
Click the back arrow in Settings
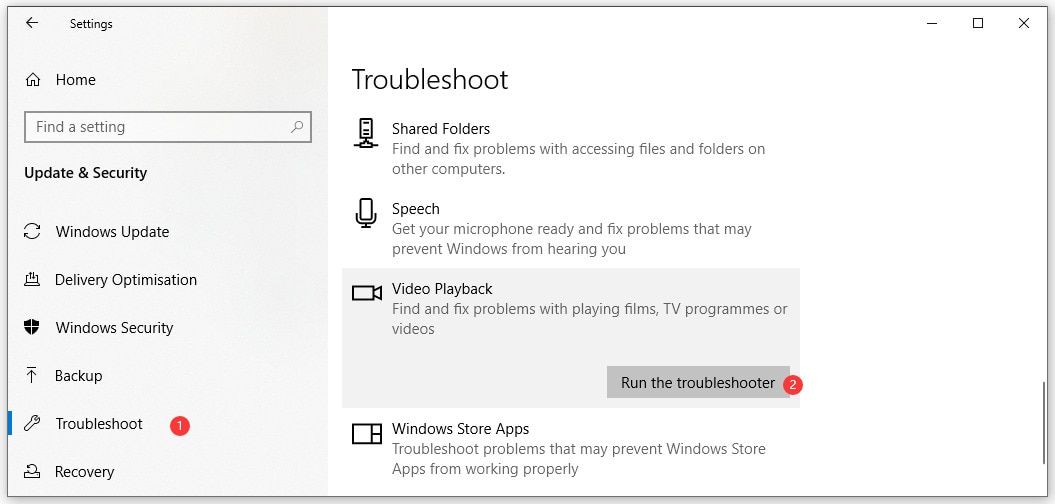(x=32, y=24)
